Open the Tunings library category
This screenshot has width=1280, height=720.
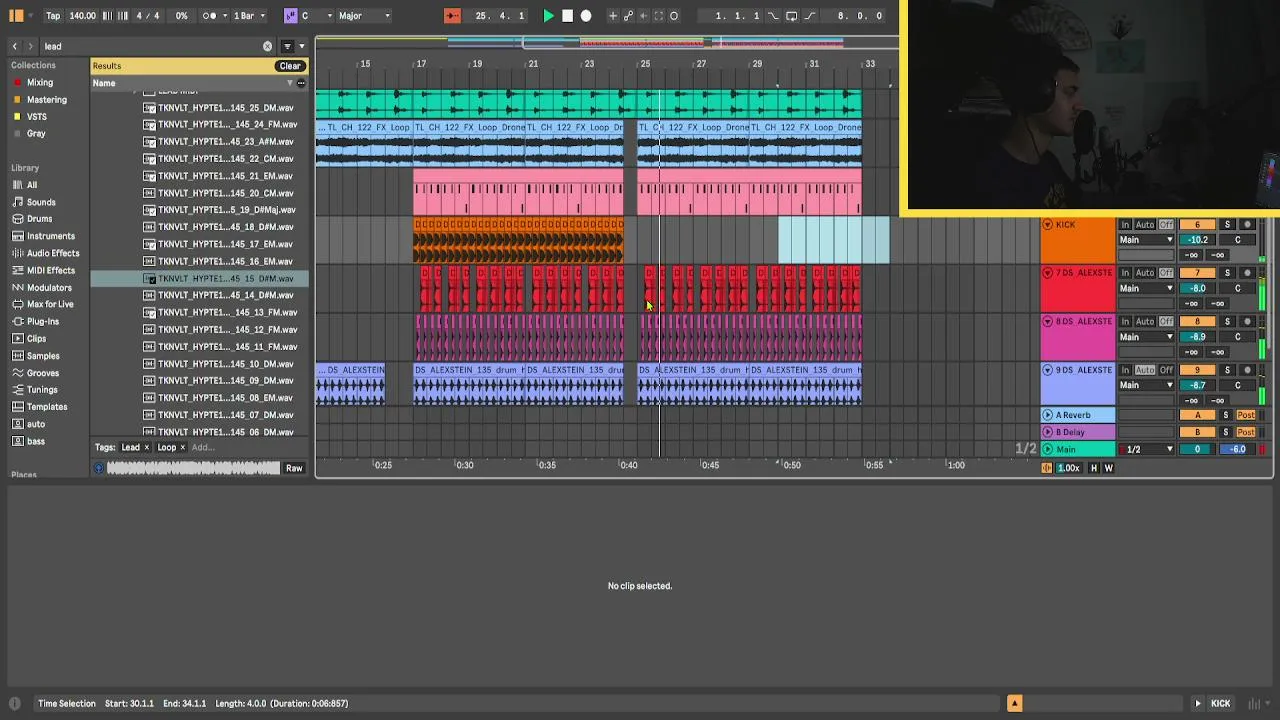[x=42, y=390]
